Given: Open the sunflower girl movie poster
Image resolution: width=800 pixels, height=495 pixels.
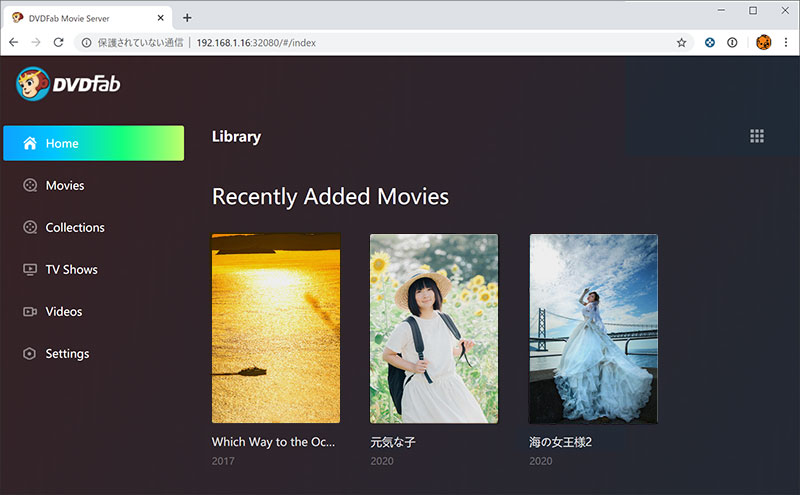Looking at the screenshot, I should coord(434,329).
